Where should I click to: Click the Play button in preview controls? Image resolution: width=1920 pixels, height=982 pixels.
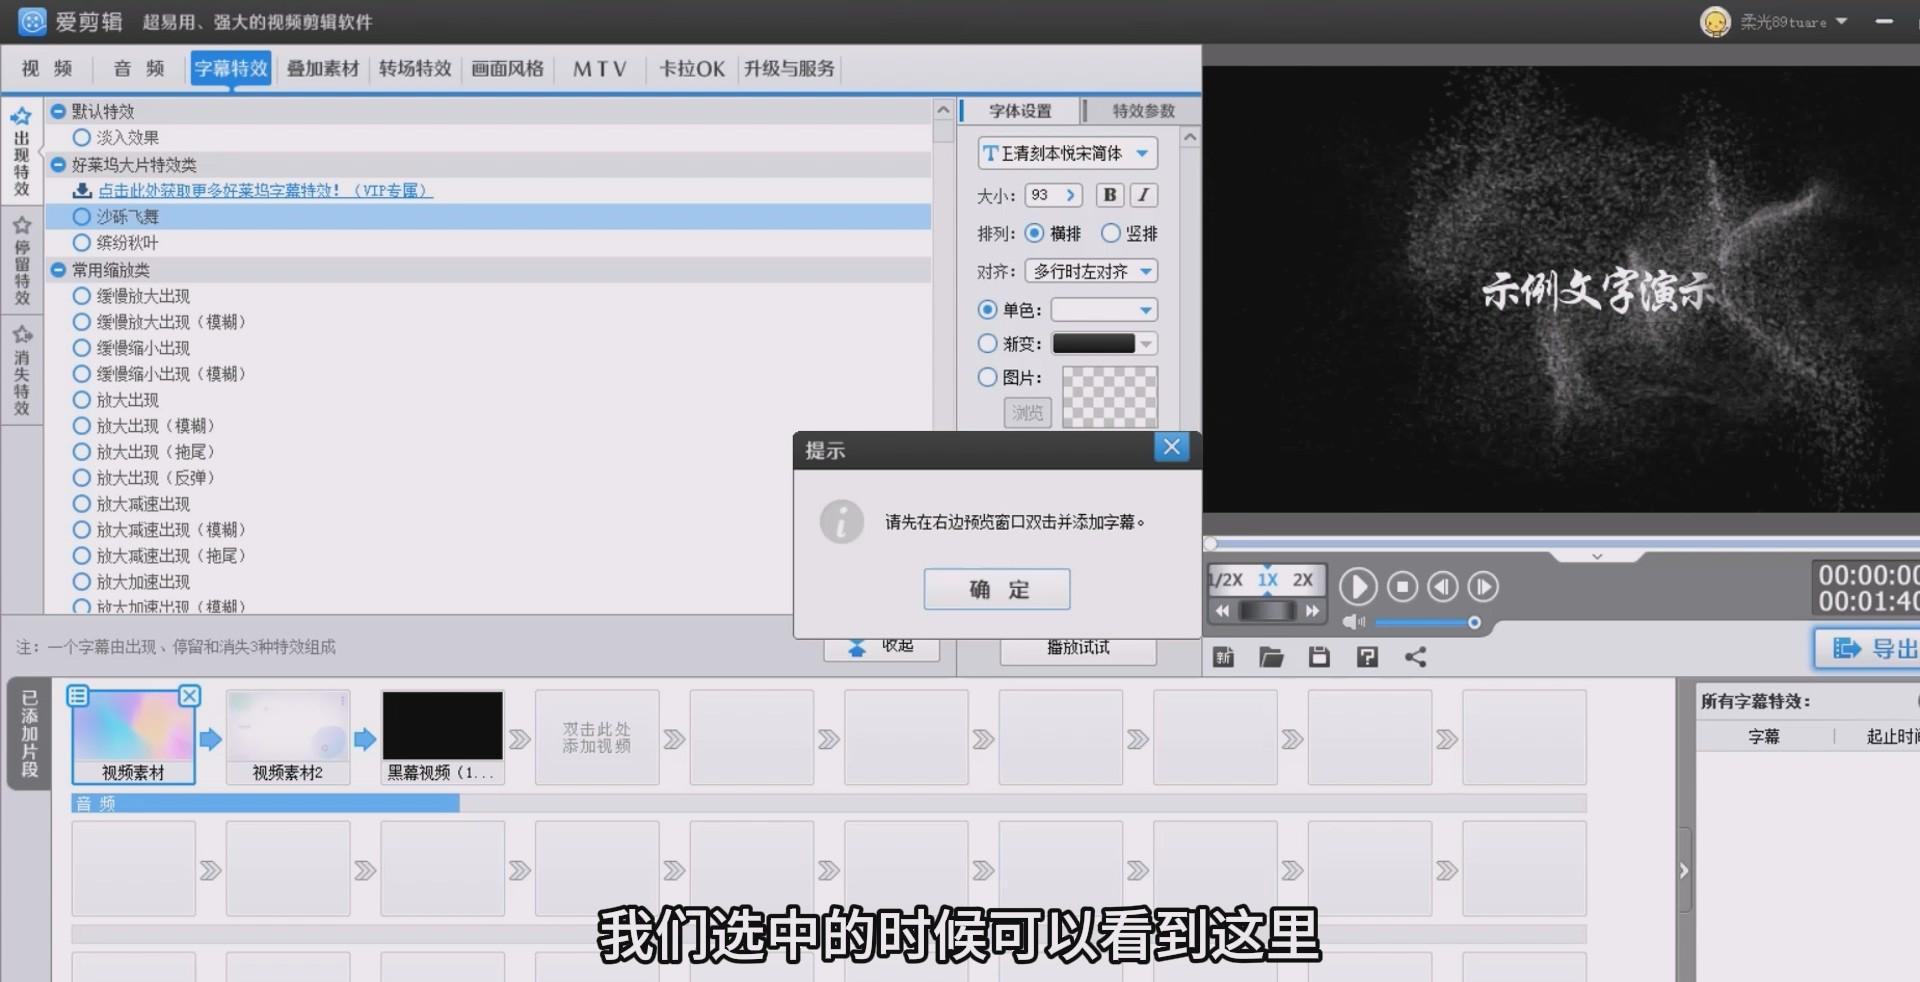tap(1357, 587)
